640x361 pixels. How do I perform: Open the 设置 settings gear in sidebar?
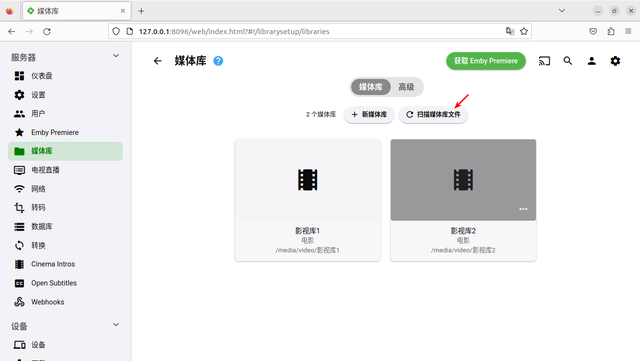pos(65,95)
